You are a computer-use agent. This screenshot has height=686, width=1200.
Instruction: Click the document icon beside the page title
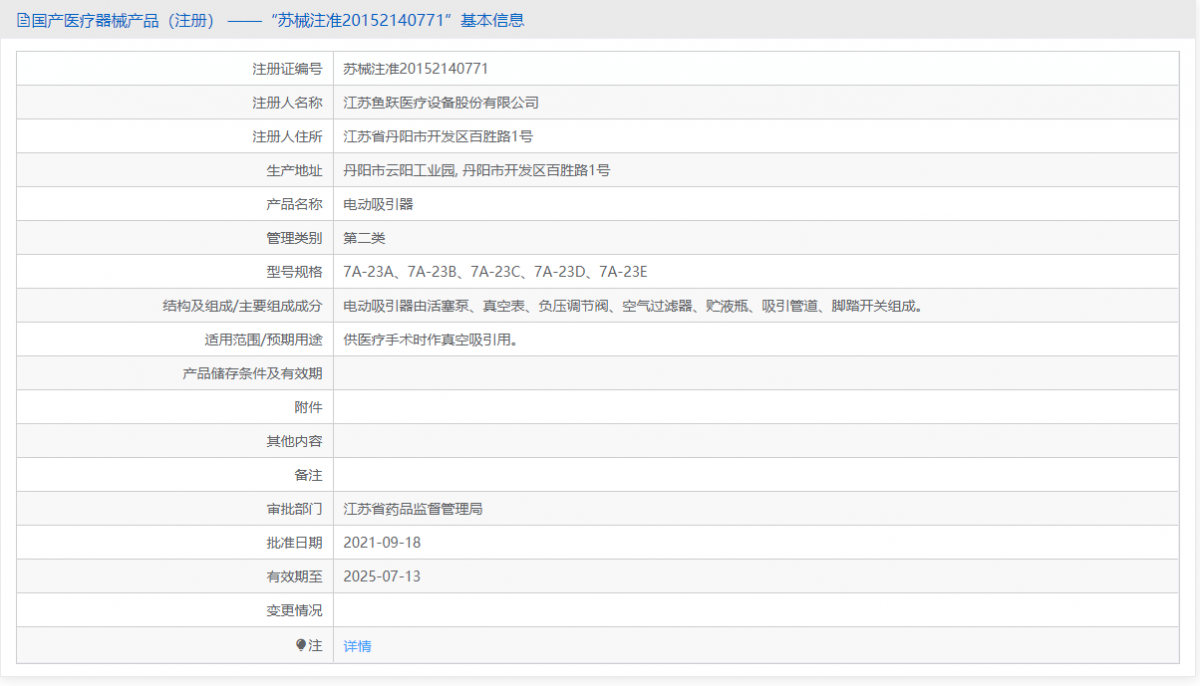[x=23, y=20]
